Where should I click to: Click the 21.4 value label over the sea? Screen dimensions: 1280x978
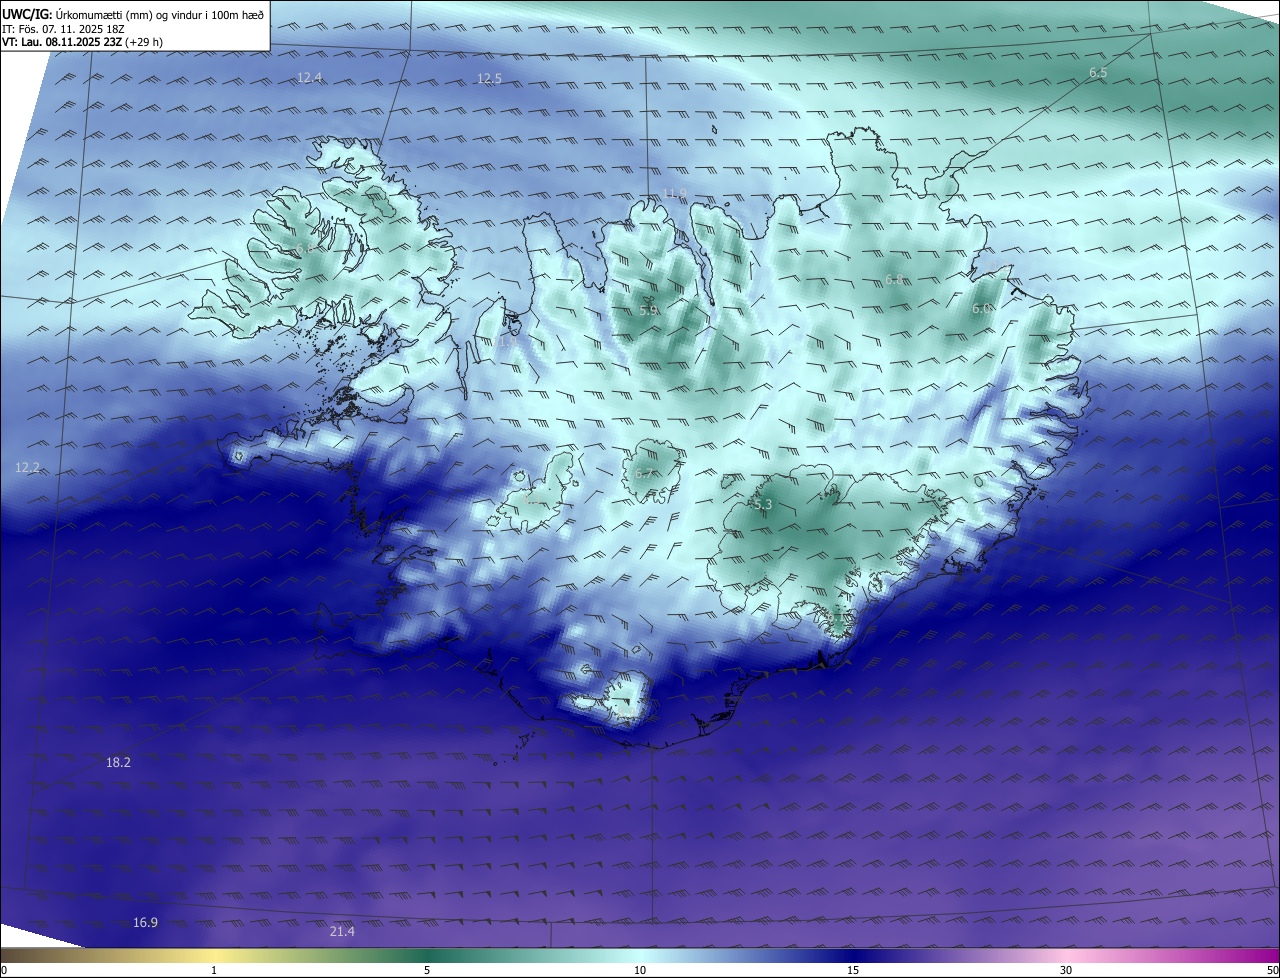[x=341, y=932]
